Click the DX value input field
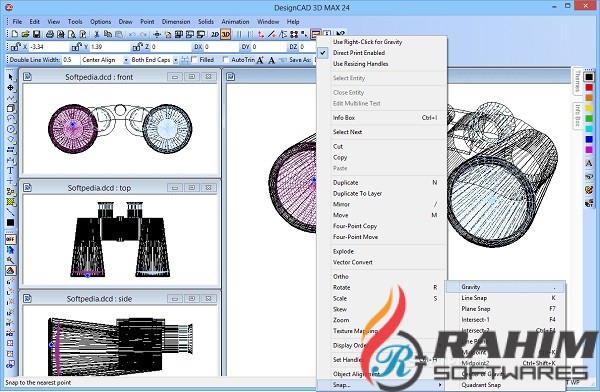This screenshot has width=600, height=392. [221, 47]
